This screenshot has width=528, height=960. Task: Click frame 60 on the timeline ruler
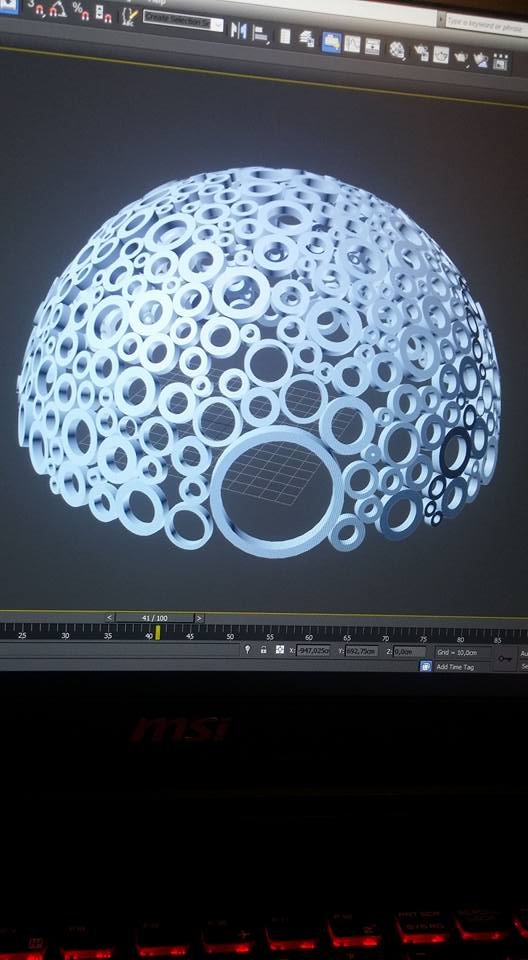[x=309, y=637]
